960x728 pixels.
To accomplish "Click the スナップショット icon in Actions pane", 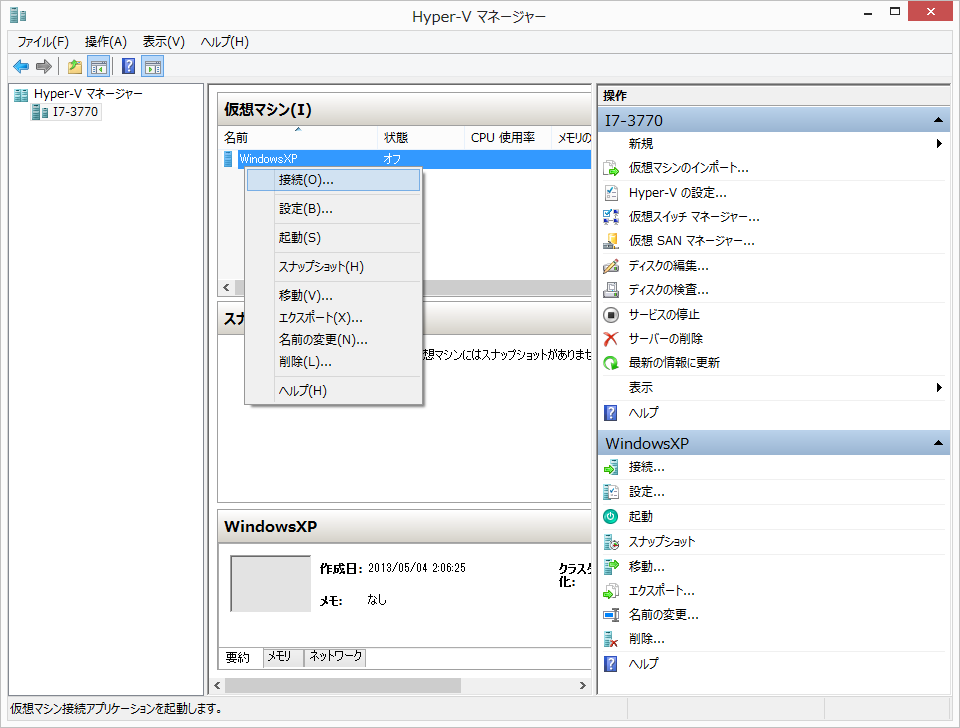I will point(611,542).
